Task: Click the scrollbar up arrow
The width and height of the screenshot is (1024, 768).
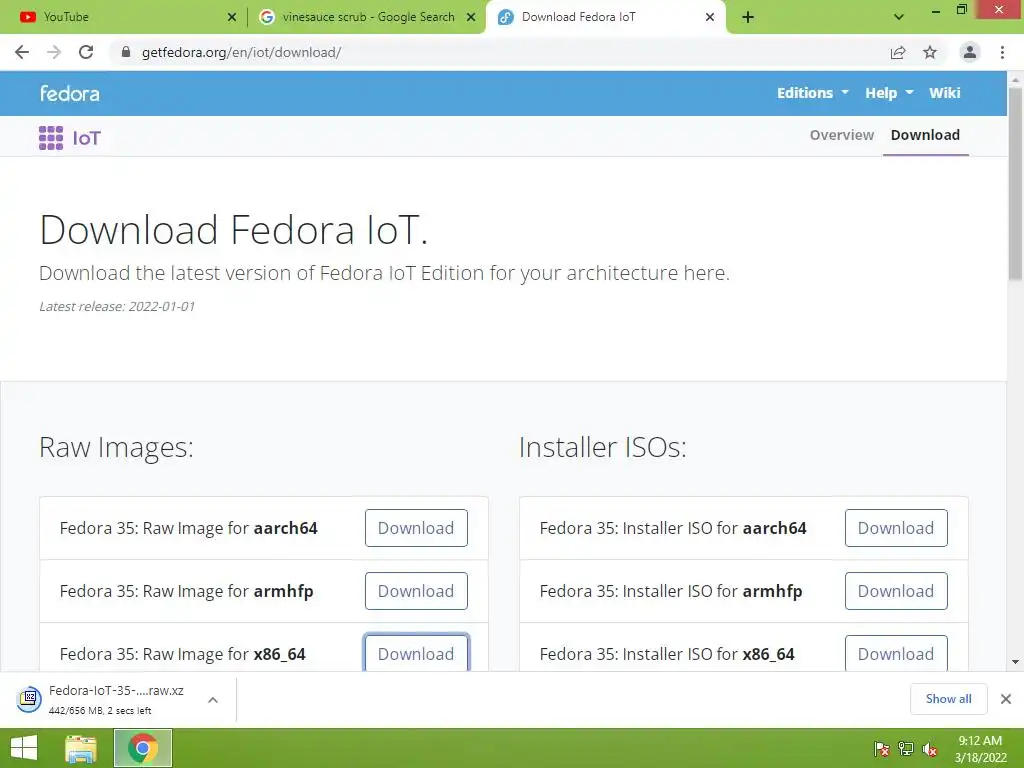Action: [1015, 79]
